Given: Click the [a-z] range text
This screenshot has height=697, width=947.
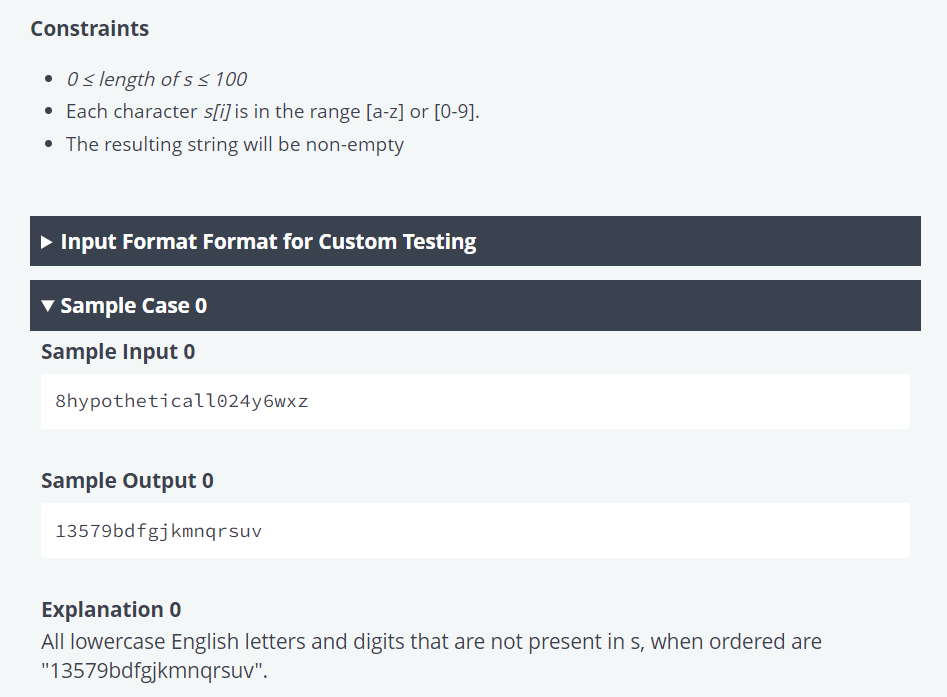Looking at the screenshot, I should (385, 112).
